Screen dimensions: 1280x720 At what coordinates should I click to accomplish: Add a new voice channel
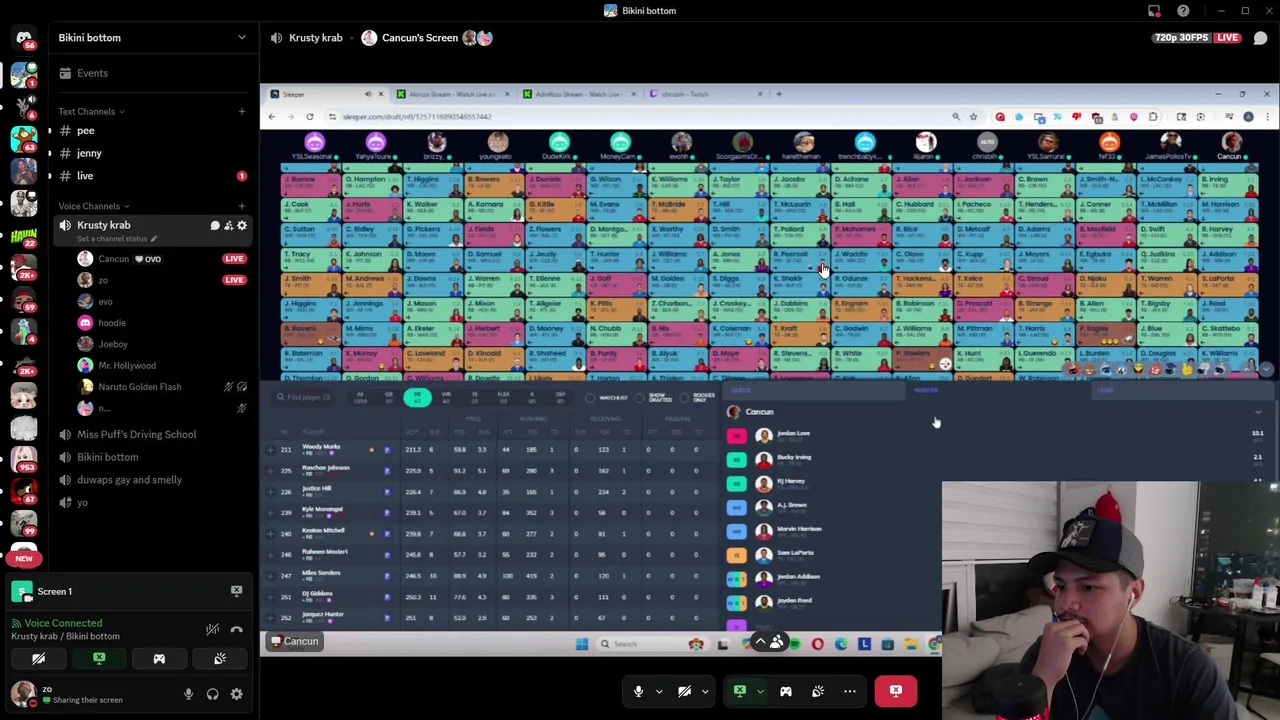[241, 206]
